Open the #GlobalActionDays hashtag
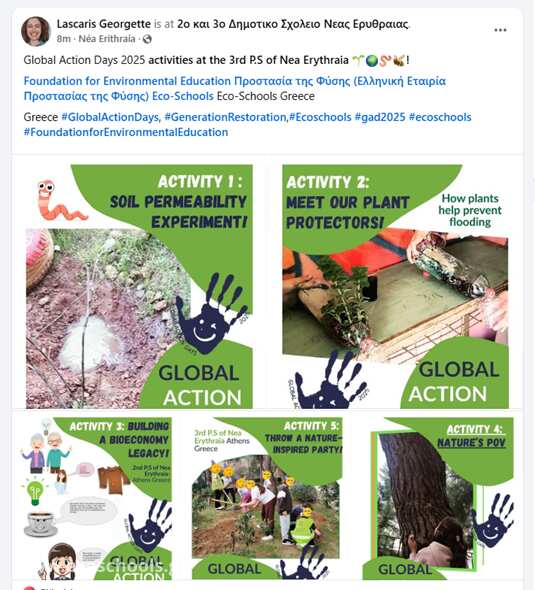Screen dimensions: 535x590 pyautogui.click(x=111, y=117)
